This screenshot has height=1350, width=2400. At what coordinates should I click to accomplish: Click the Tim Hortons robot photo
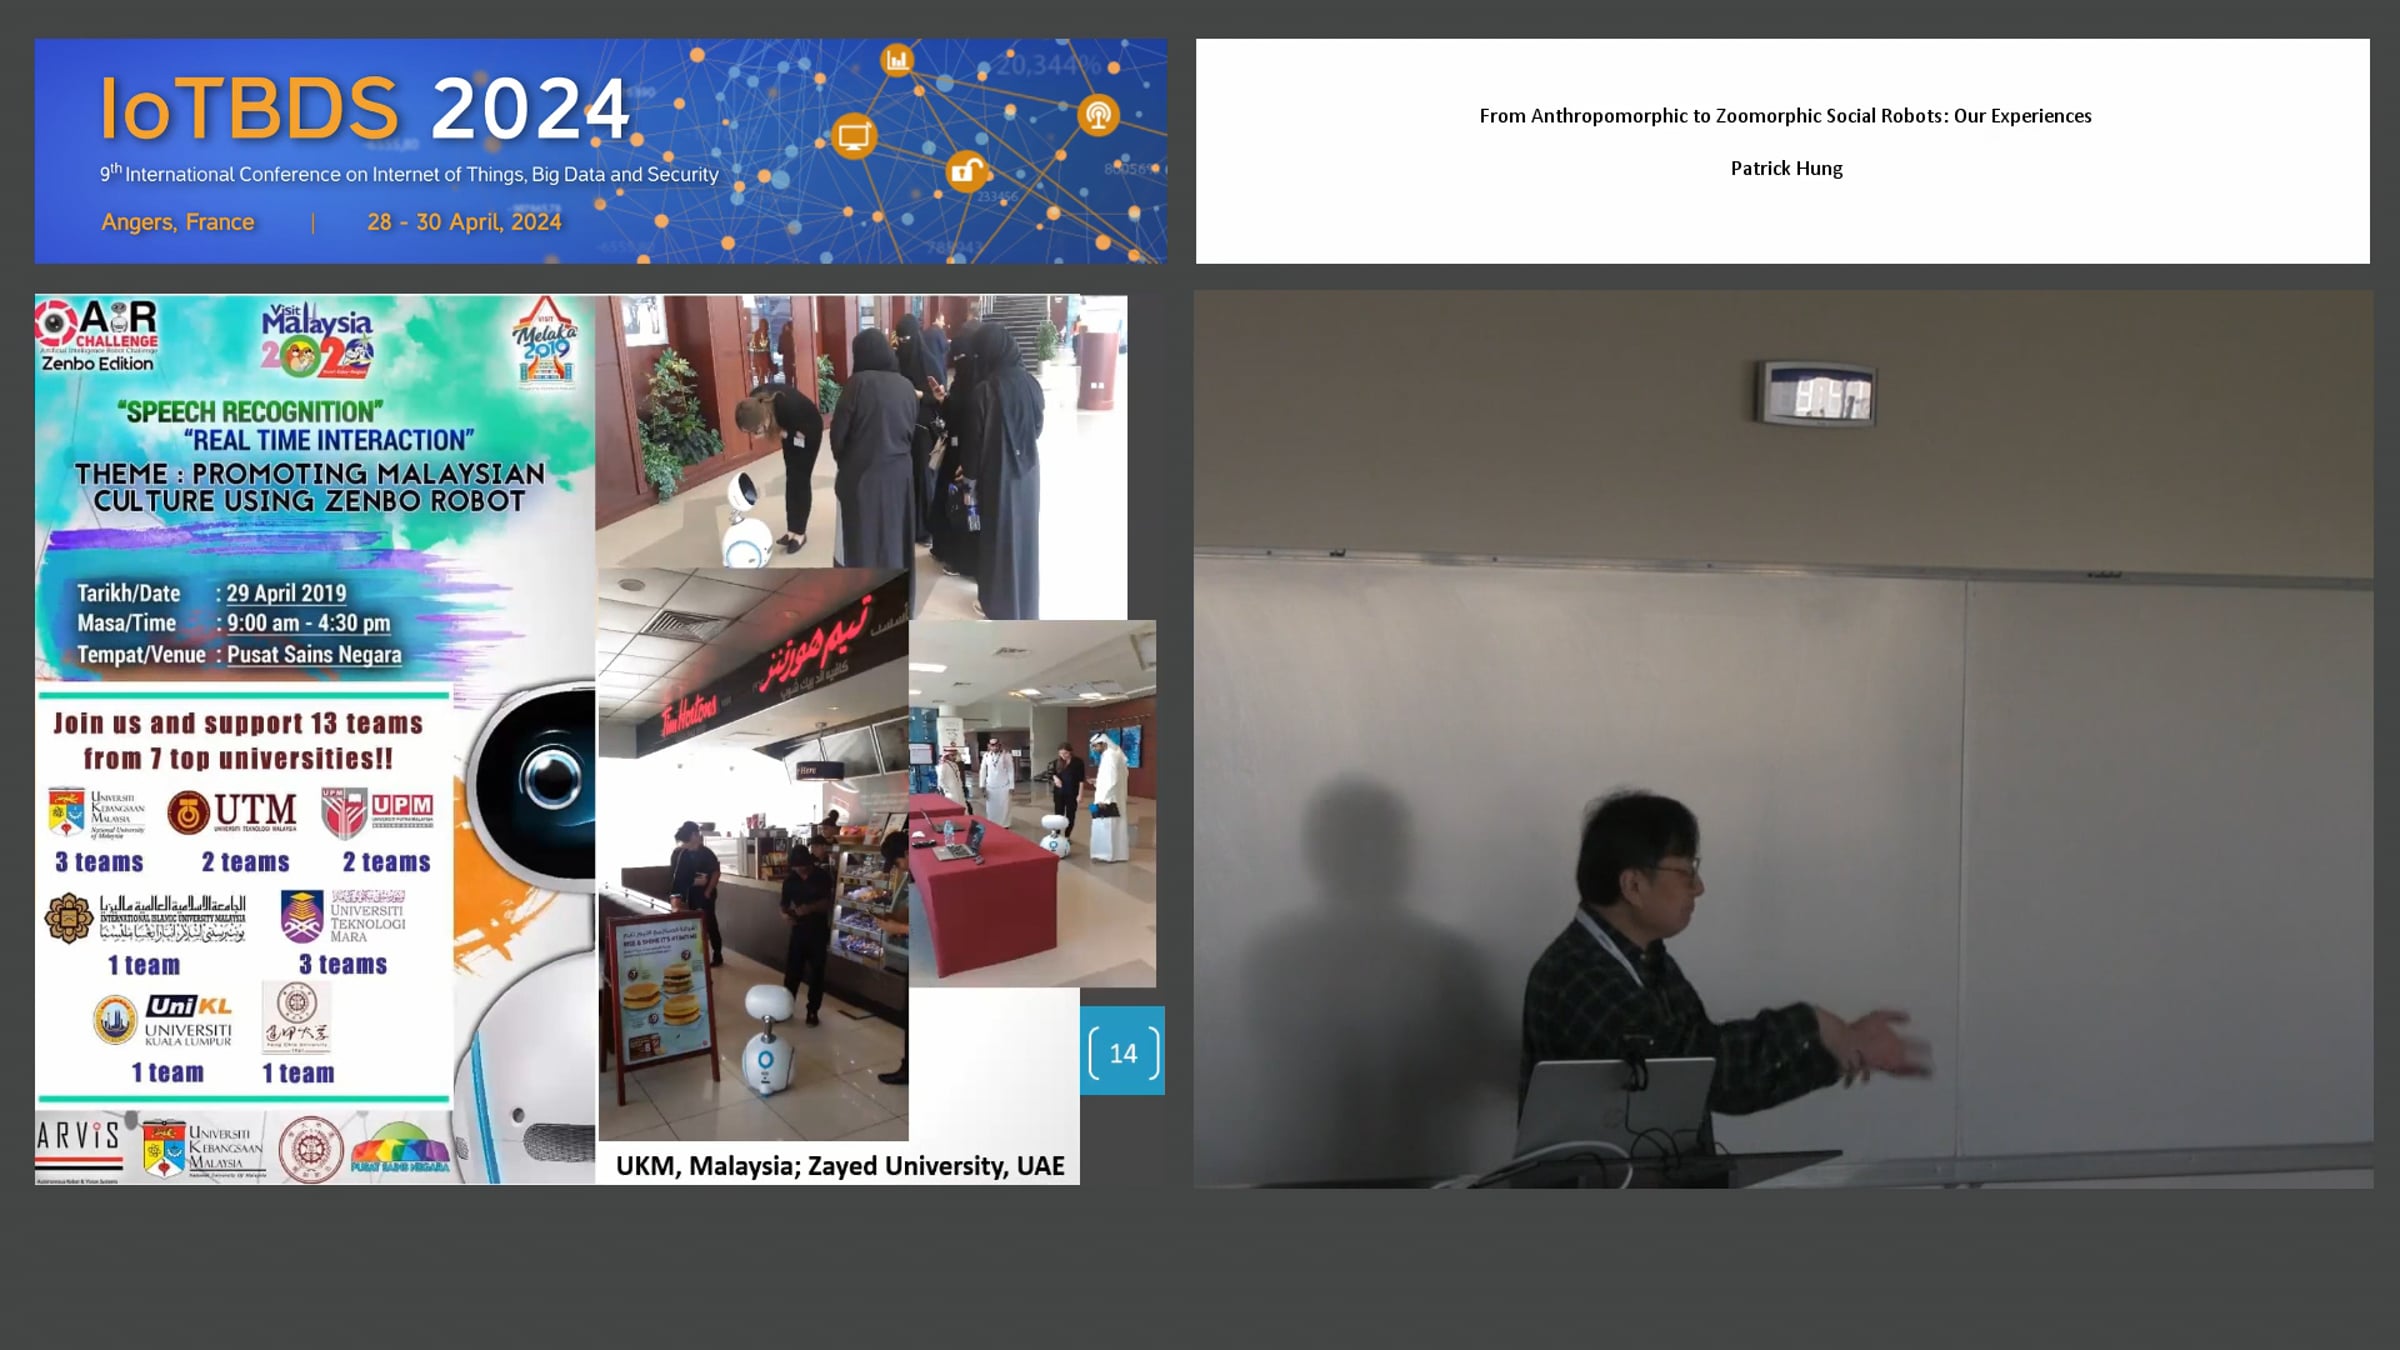pyautogui.click(x=752, y=855)
